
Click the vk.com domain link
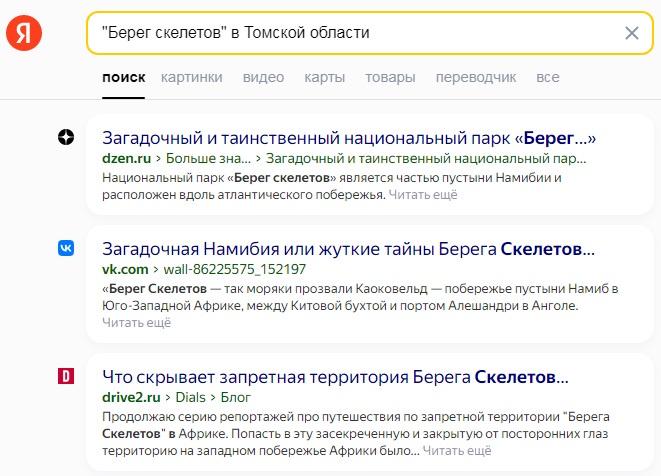[x=125, y=269]
